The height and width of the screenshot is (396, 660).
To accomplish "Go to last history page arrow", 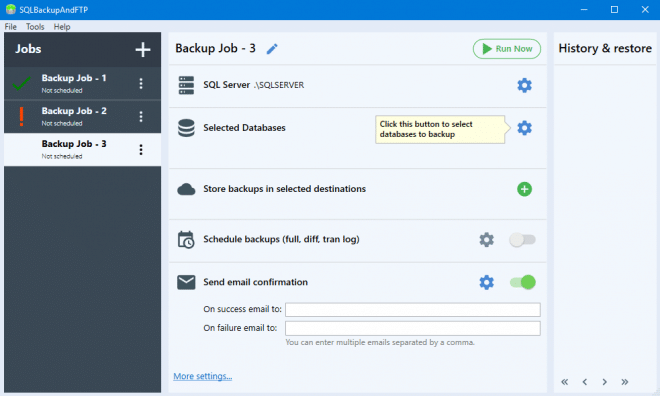I will point(625,382).
